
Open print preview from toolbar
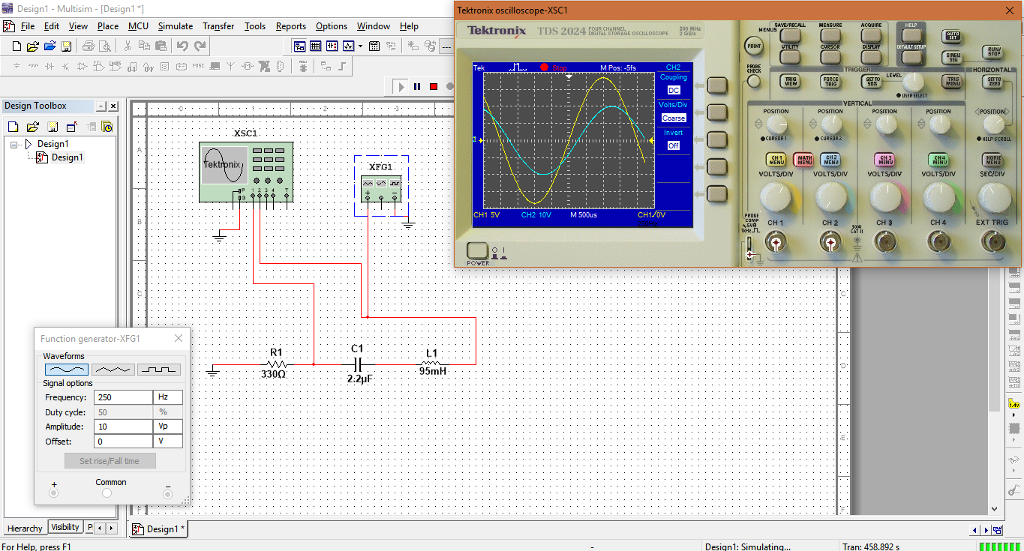tap(104, 46)
